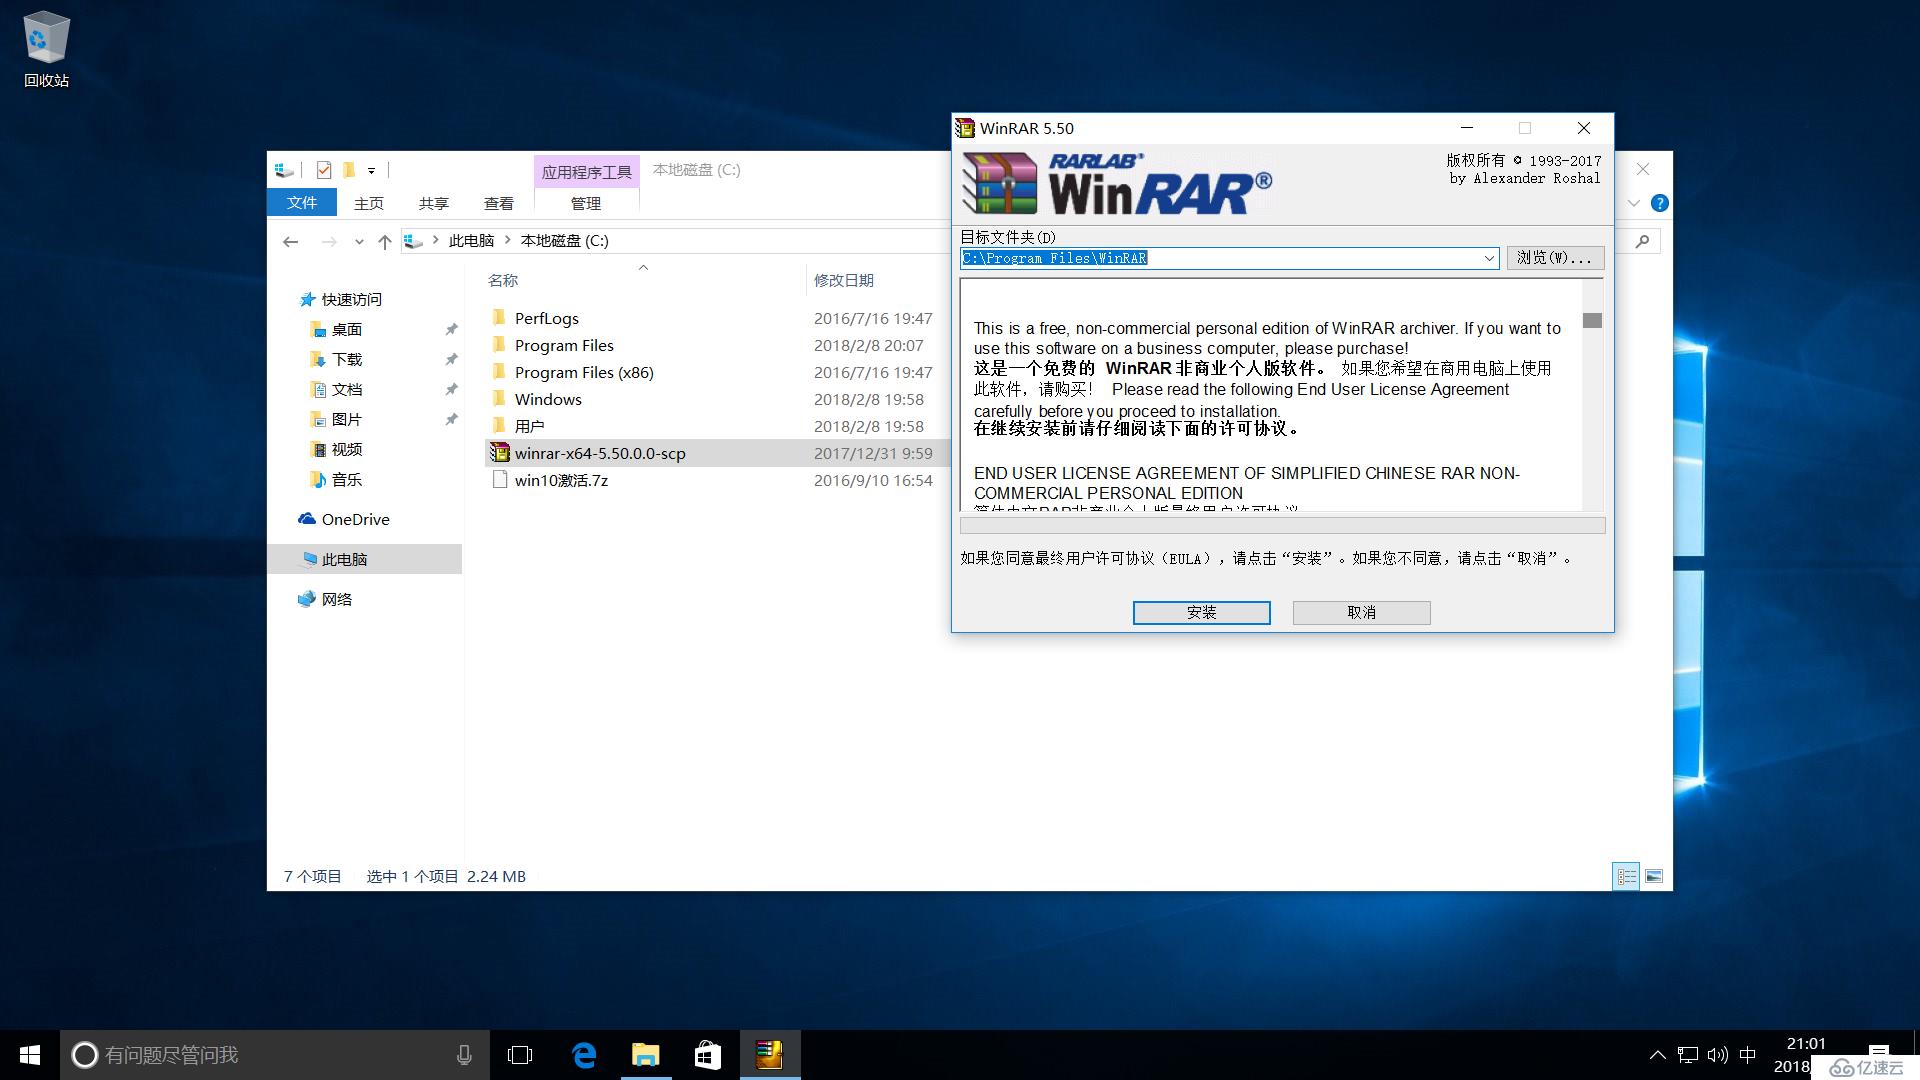The image size is (1920, 1080).
Task: Click the 安装 button
Action: 1201,613
